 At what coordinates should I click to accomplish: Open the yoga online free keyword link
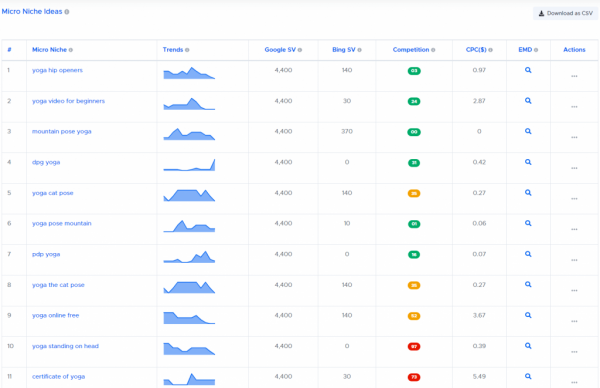pos(55,315)
